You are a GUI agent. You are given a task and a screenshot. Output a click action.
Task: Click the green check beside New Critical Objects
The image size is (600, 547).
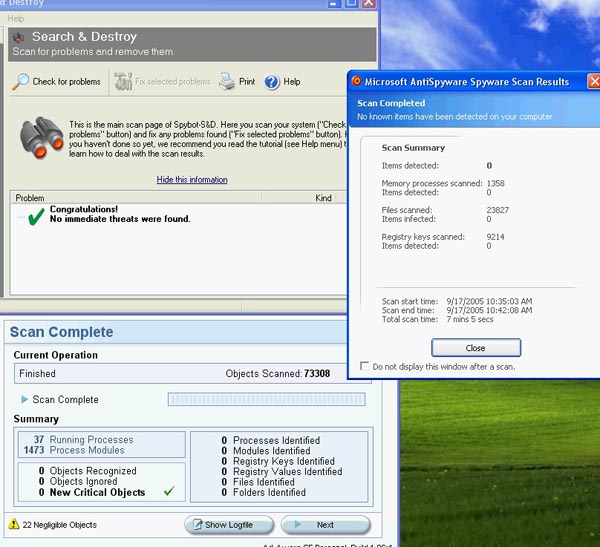[169, 491]
